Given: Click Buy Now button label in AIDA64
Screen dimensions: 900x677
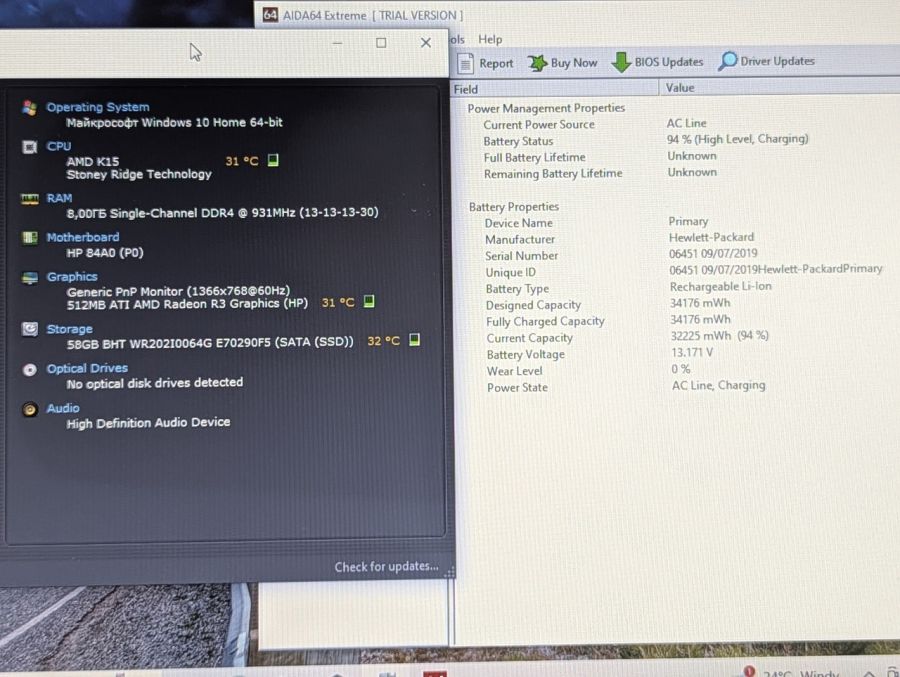Looking at the screenshot, I should 574,63.
